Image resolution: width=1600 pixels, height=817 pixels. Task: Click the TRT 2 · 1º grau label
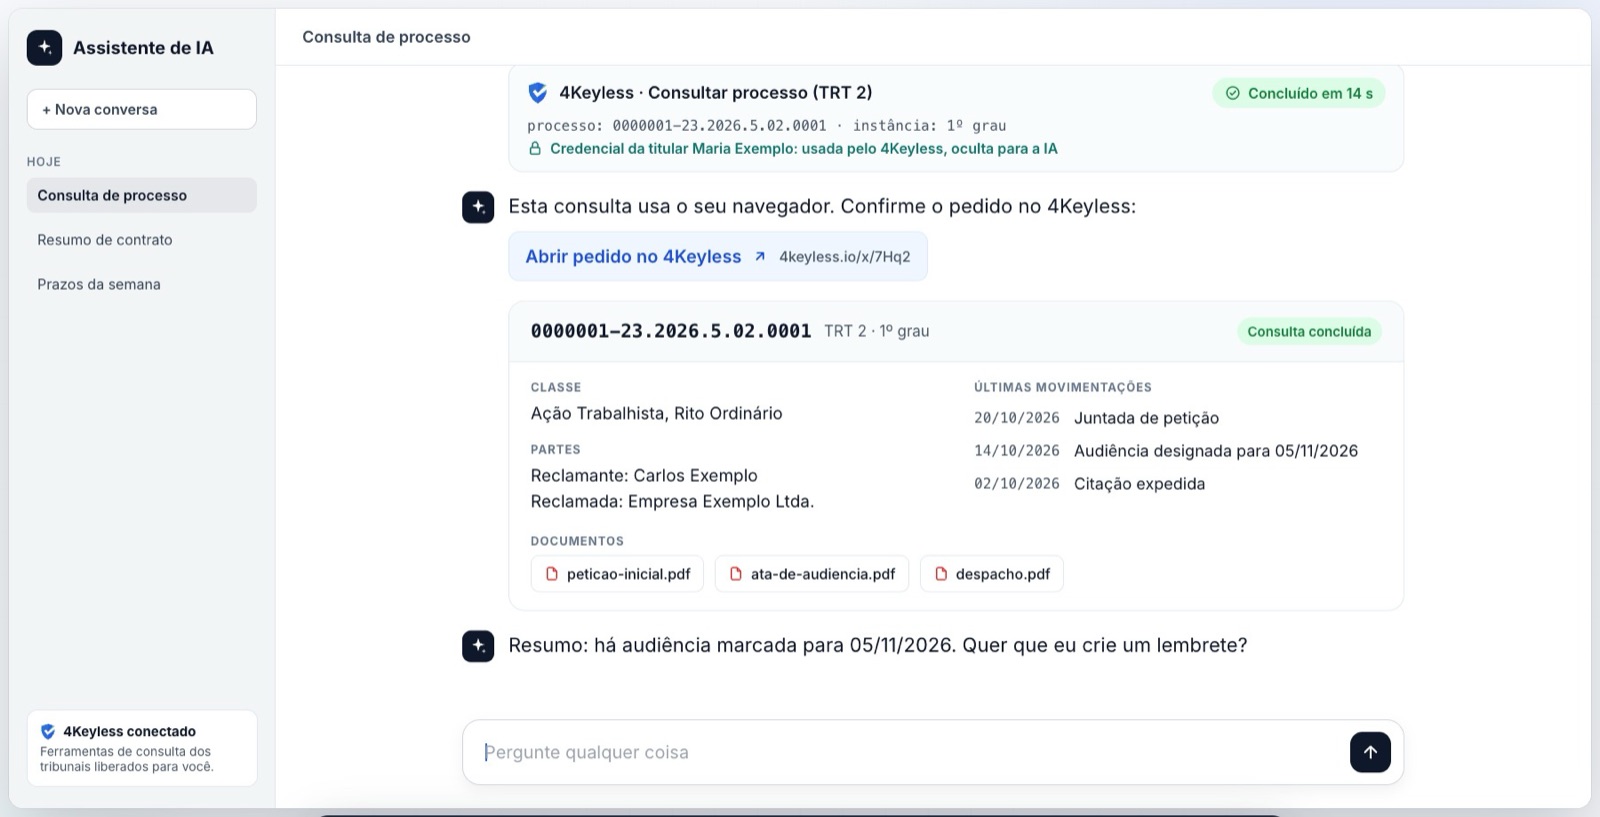coord(877,331)
